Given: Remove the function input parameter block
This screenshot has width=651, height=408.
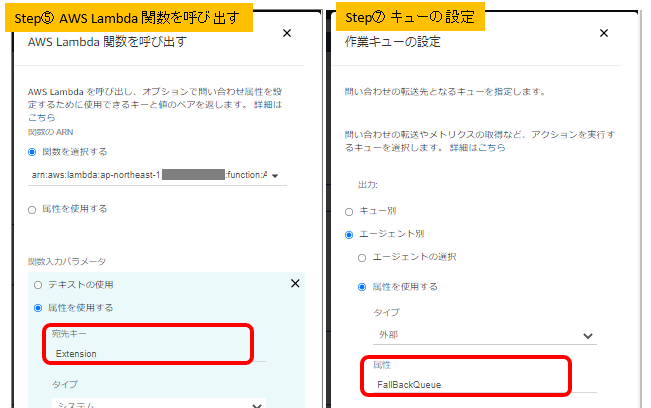Looking at the screenshot, I should click(295, 283).
